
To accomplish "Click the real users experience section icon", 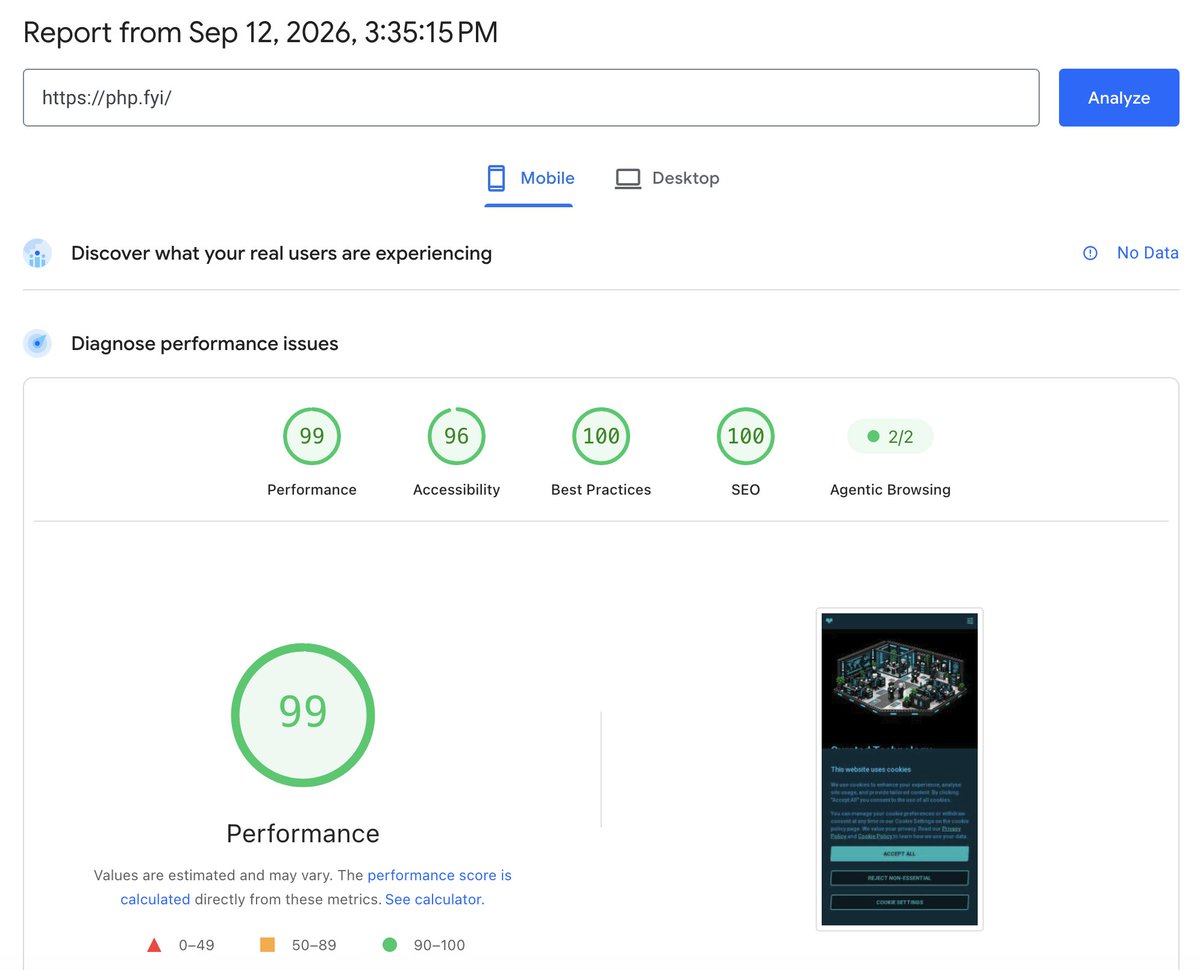I will pos(37,254).
